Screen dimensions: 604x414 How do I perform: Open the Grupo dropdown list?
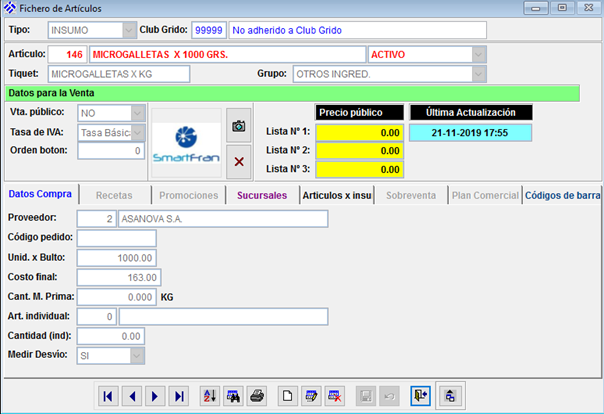[x=478, y=73]
